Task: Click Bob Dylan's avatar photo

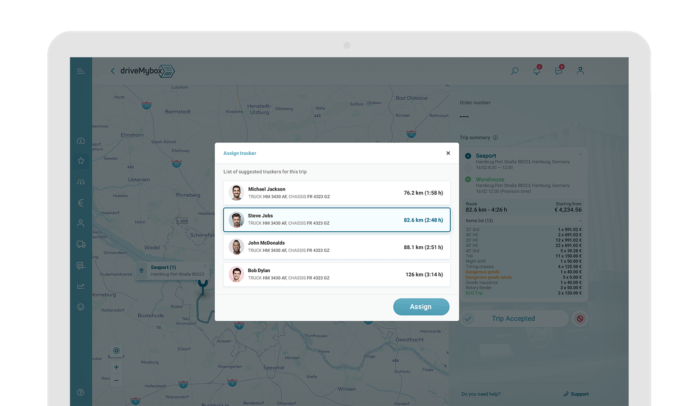Action: [236, 274]
